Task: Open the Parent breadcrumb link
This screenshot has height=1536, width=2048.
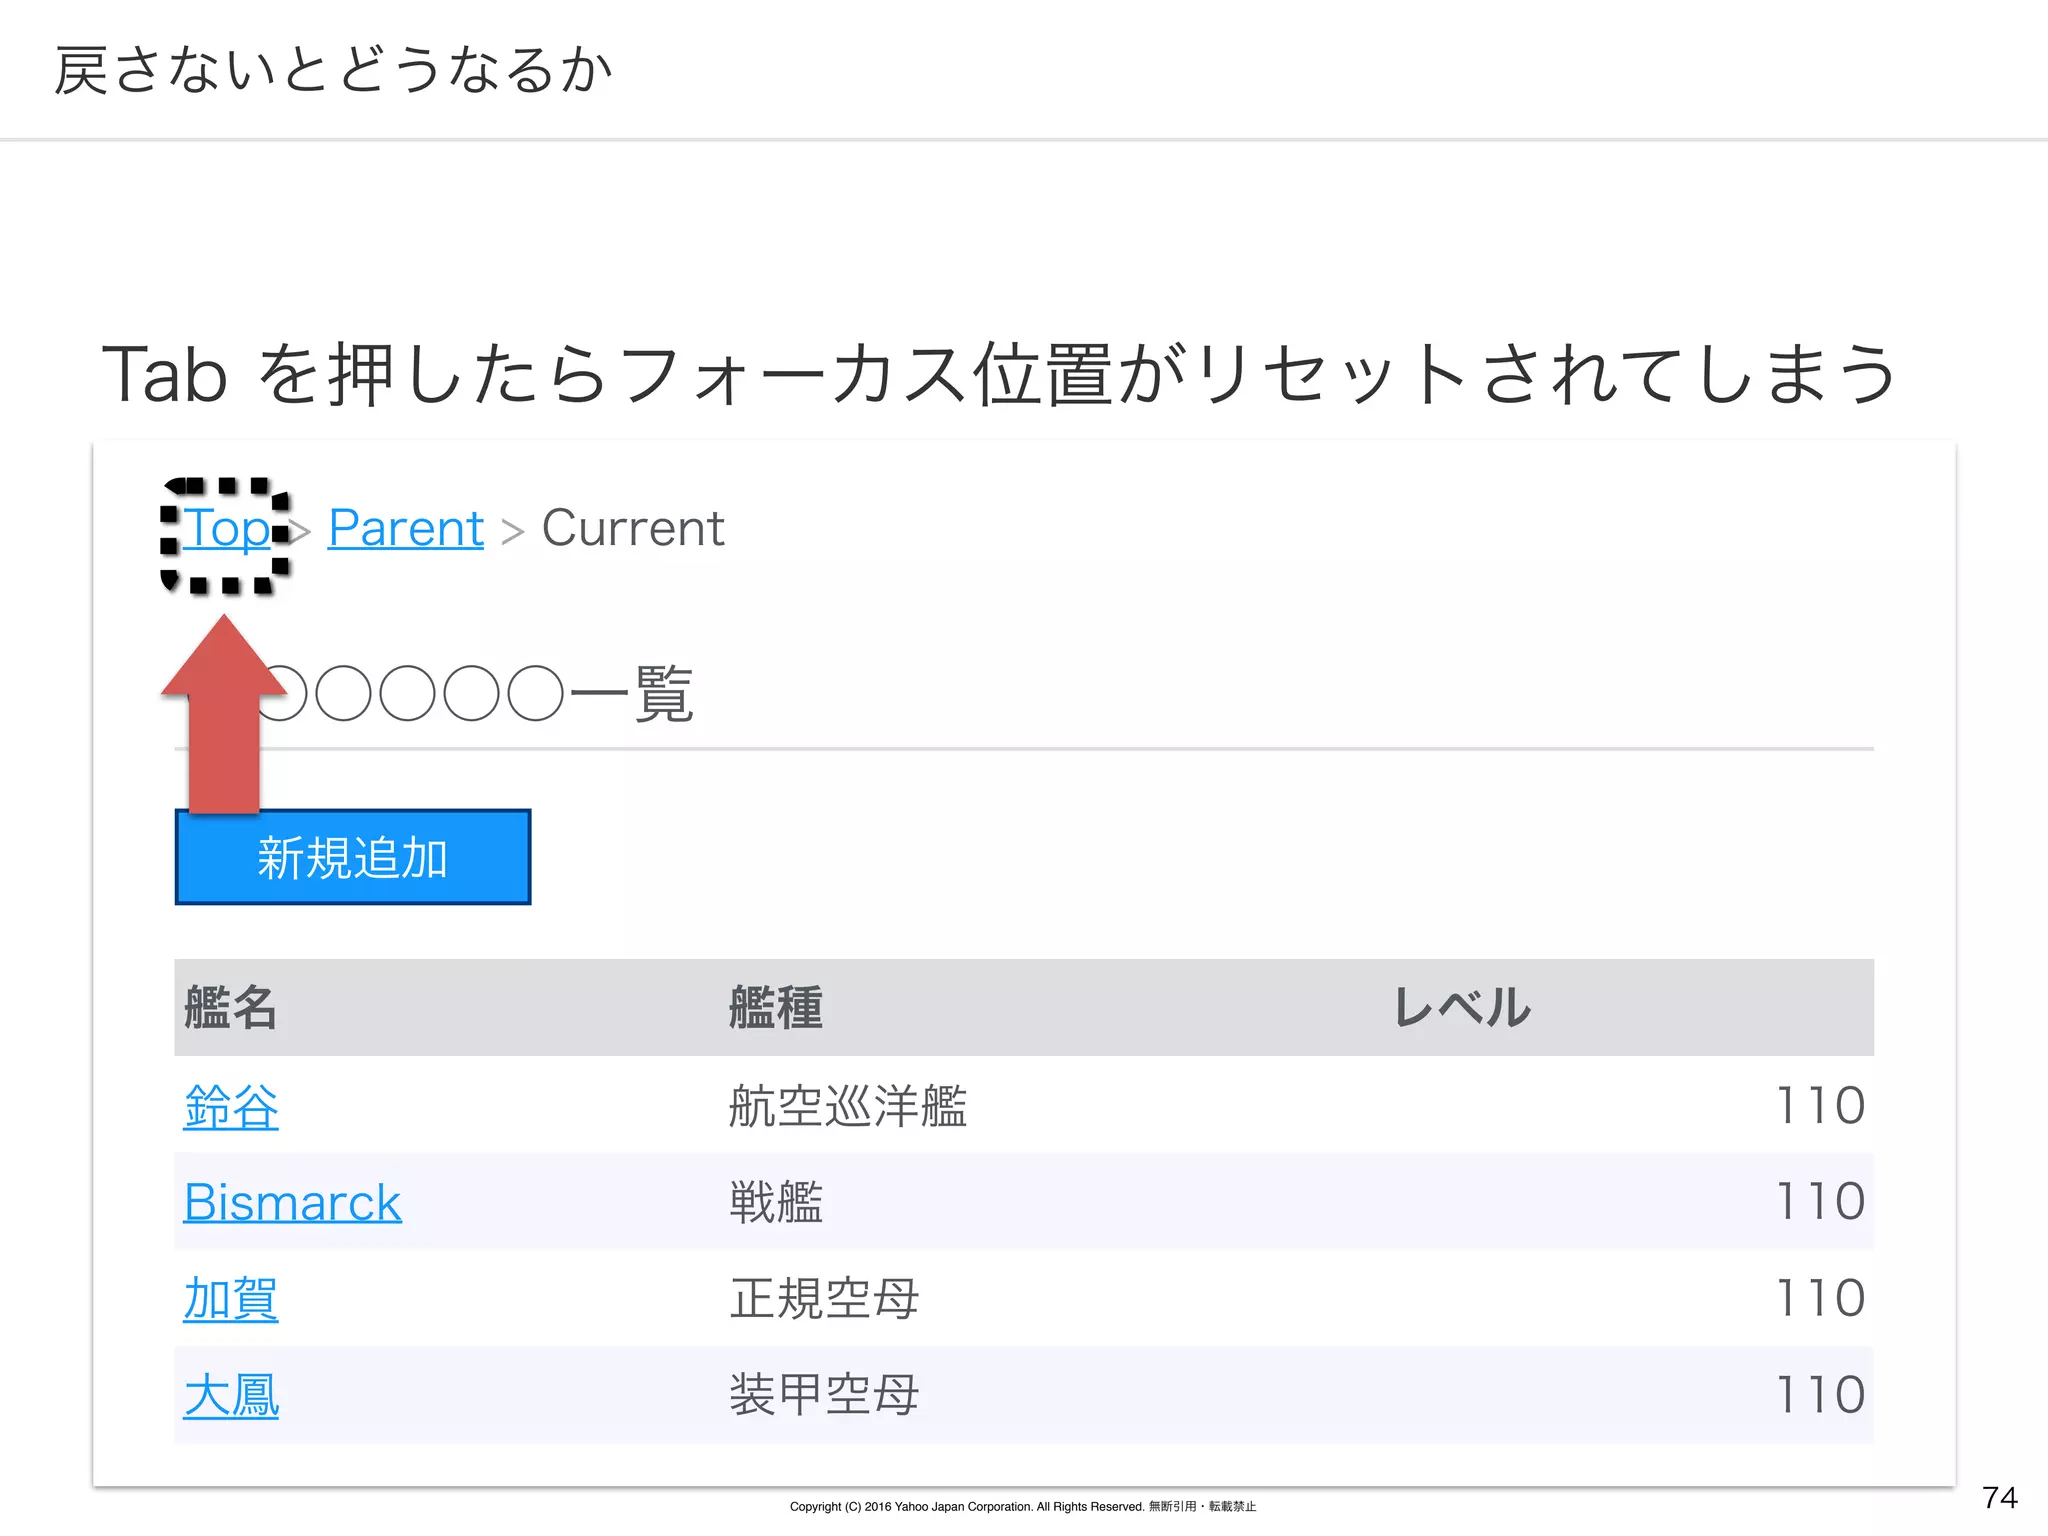Action: point(406,528)
